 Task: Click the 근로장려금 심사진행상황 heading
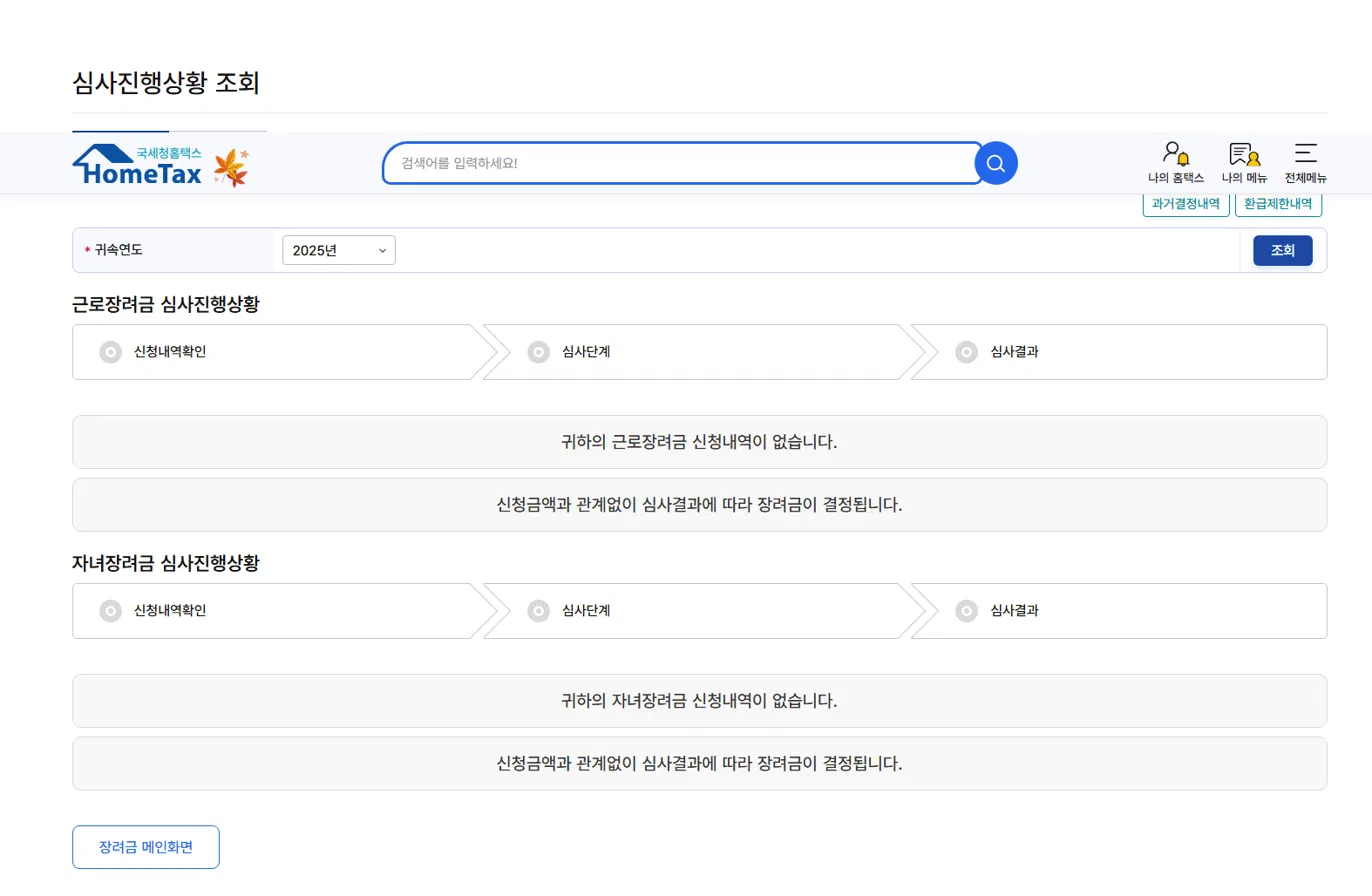click(166, 305)
